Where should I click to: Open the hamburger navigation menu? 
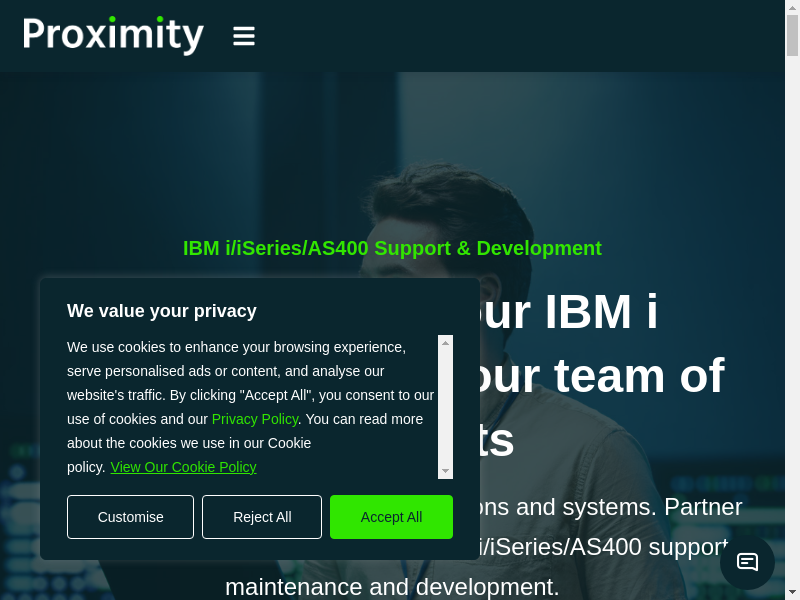[x=244, y=36]
